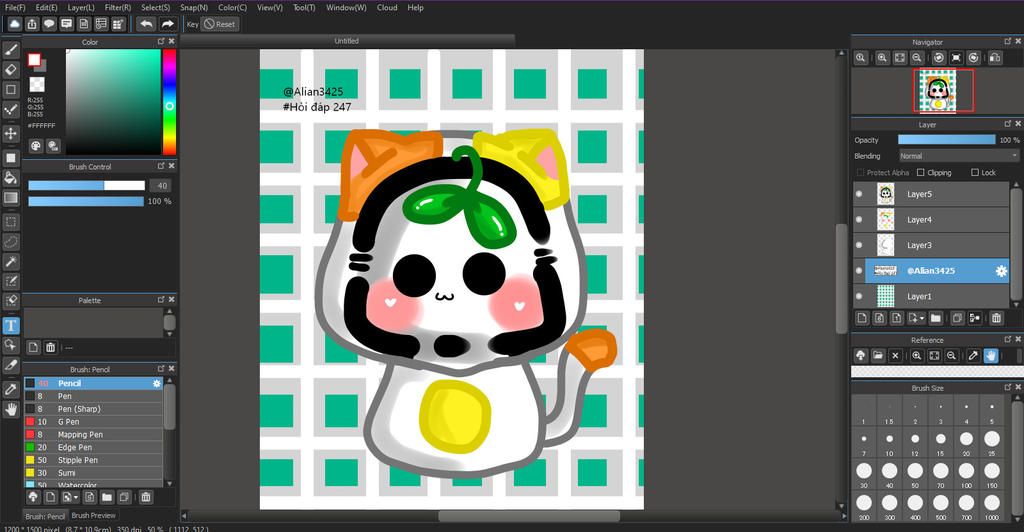
Task: Duplicate the layer in Layer panel
Action: (957, 318)
